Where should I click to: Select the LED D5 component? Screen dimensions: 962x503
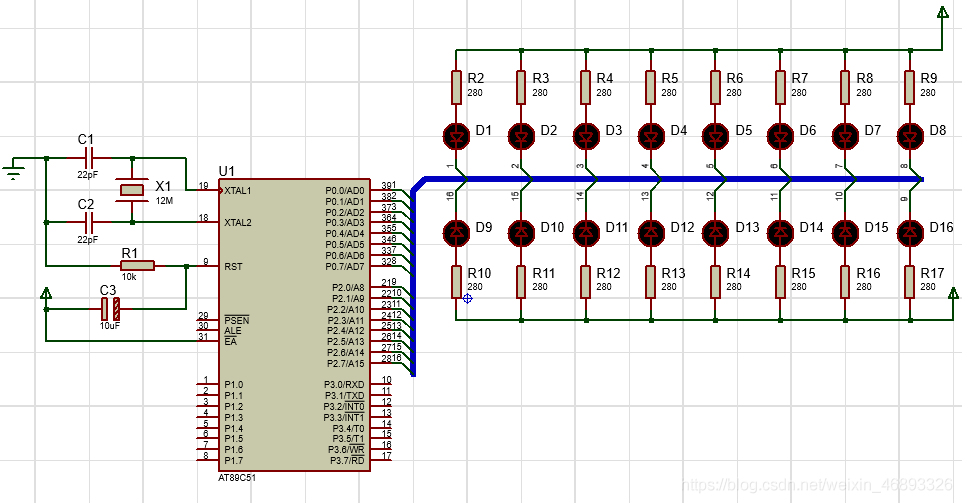[x=715, y=136]
